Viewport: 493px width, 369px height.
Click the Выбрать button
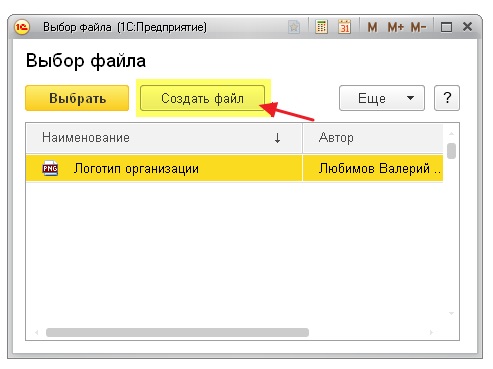tap(77, 98)
